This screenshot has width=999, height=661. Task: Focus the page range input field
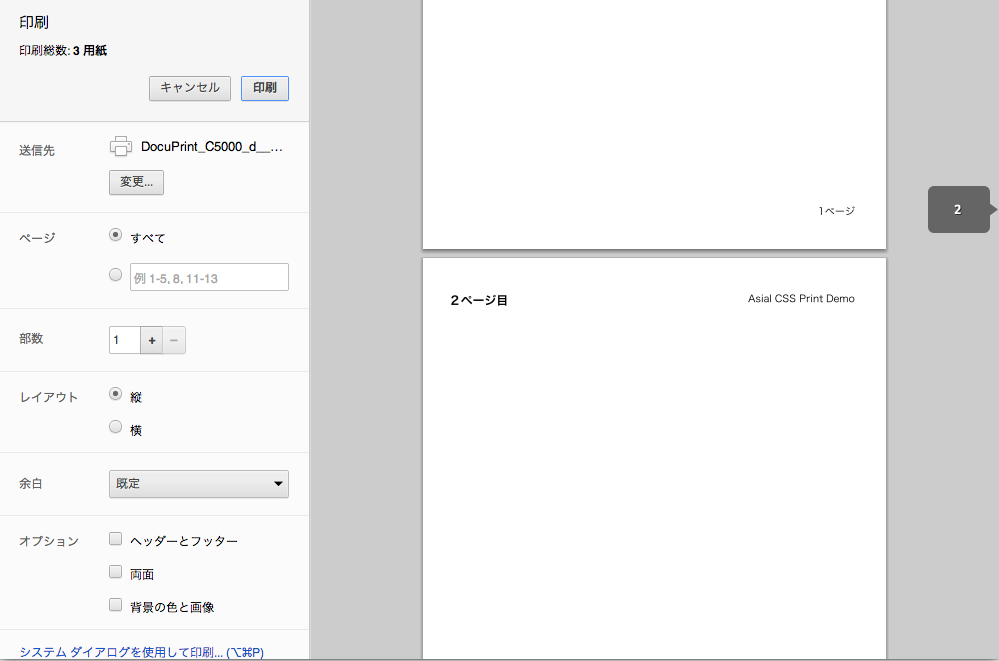coord(208,277)
